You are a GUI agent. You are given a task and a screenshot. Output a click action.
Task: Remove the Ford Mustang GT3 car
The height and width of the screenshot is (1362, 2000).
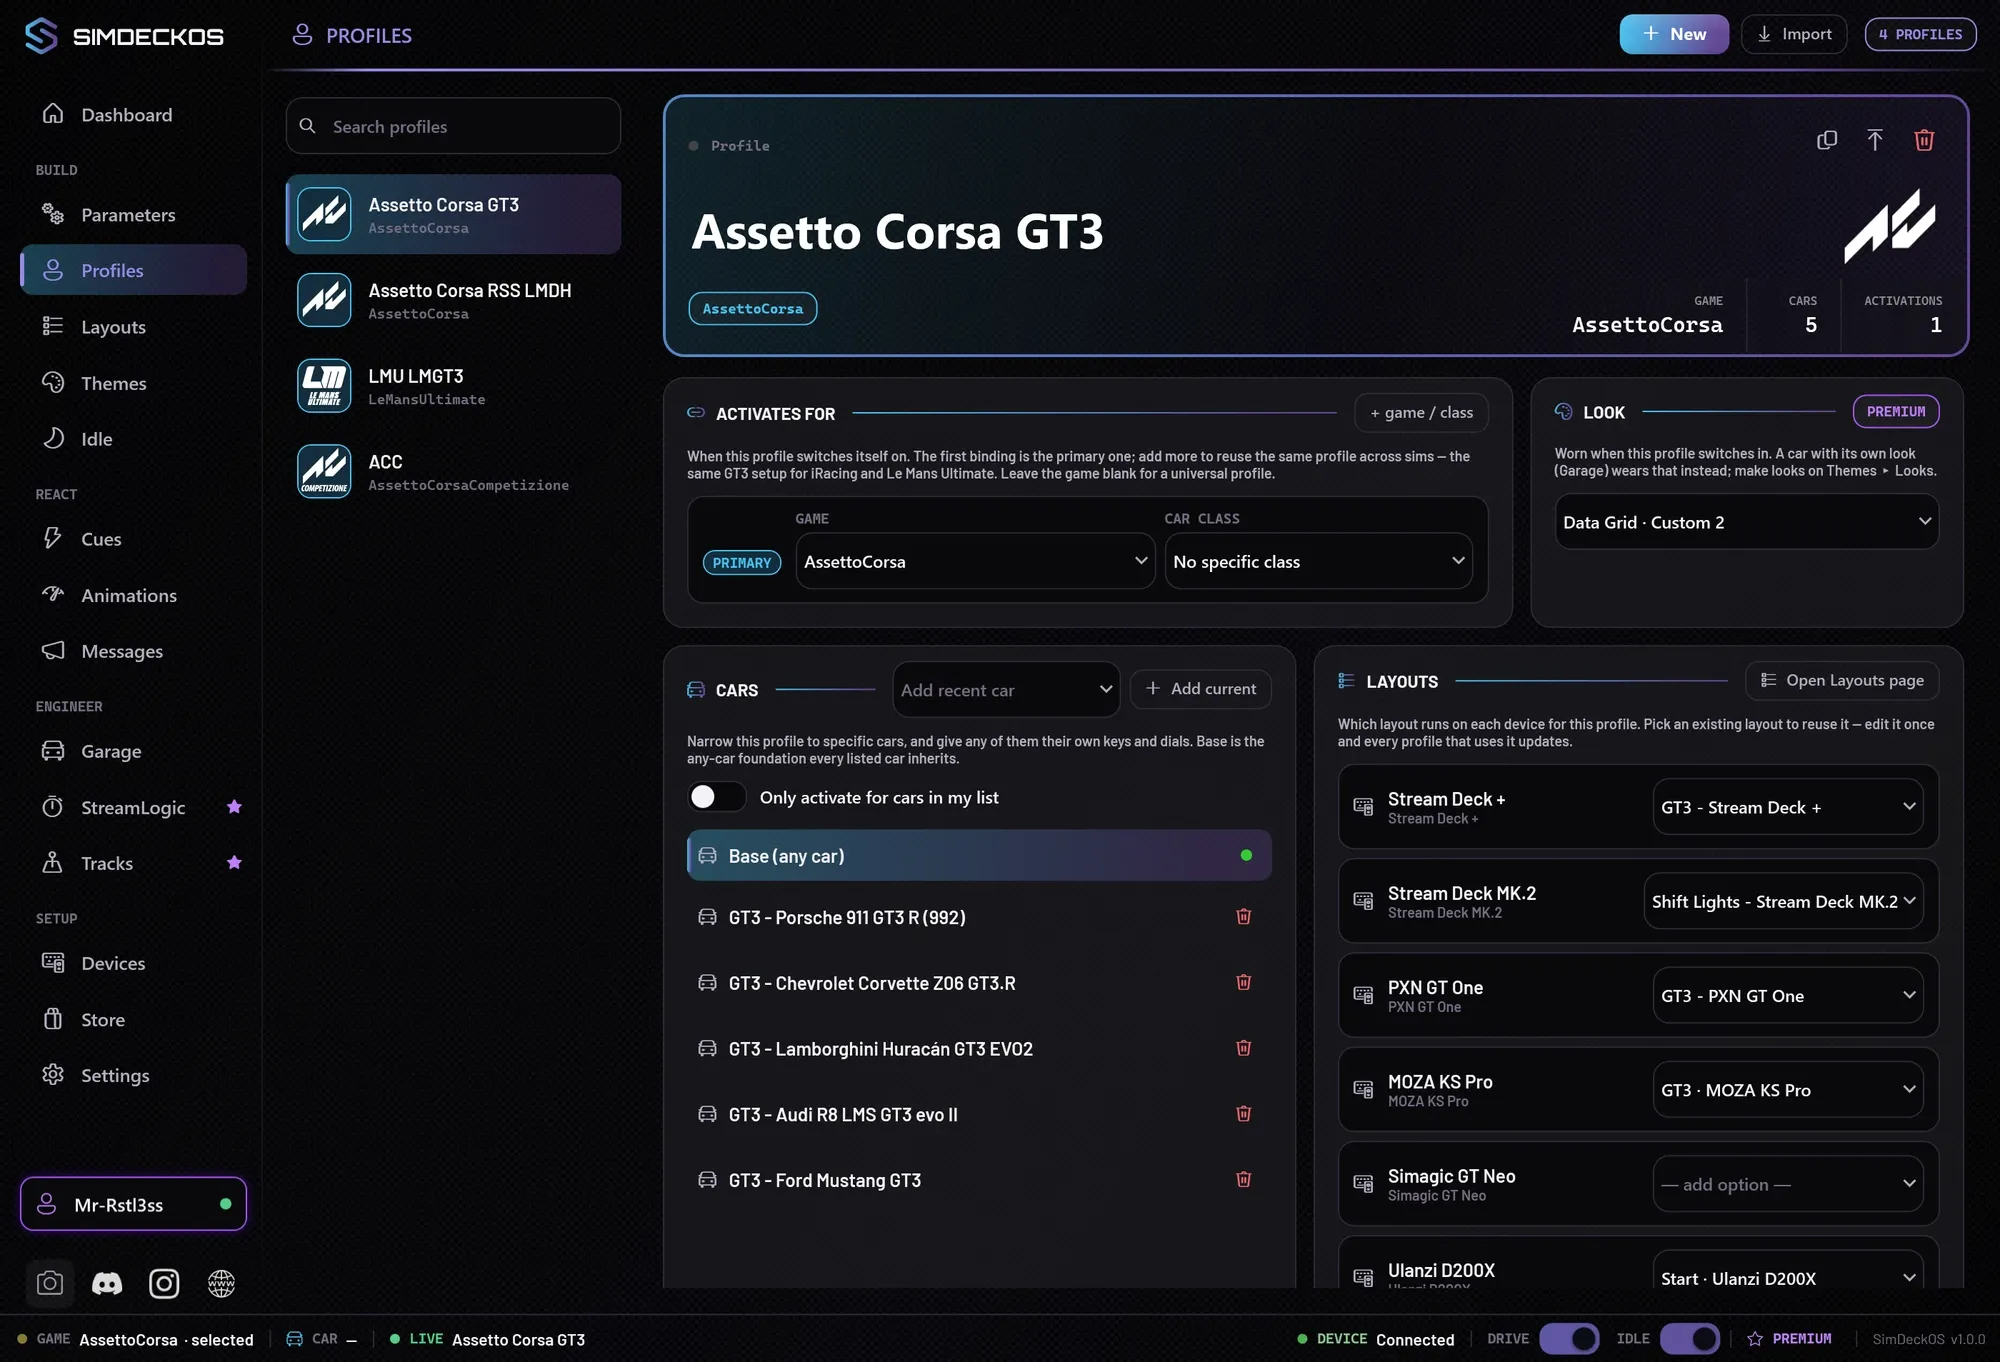coord(1244,1180)
